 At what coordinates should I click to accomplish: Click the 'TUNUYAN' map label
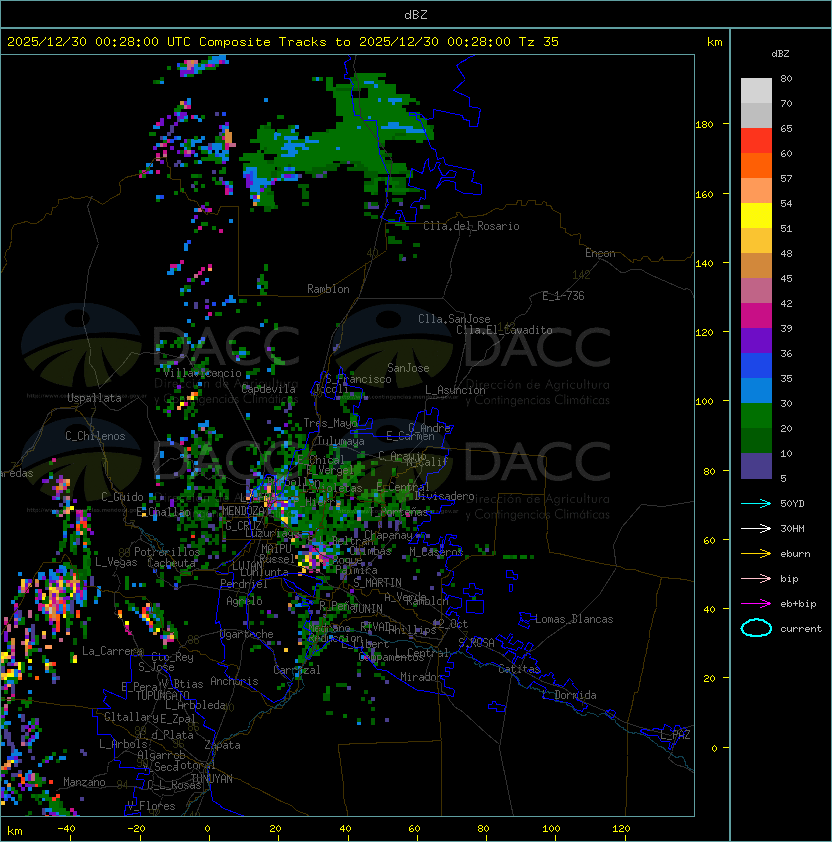coord(212,779)
